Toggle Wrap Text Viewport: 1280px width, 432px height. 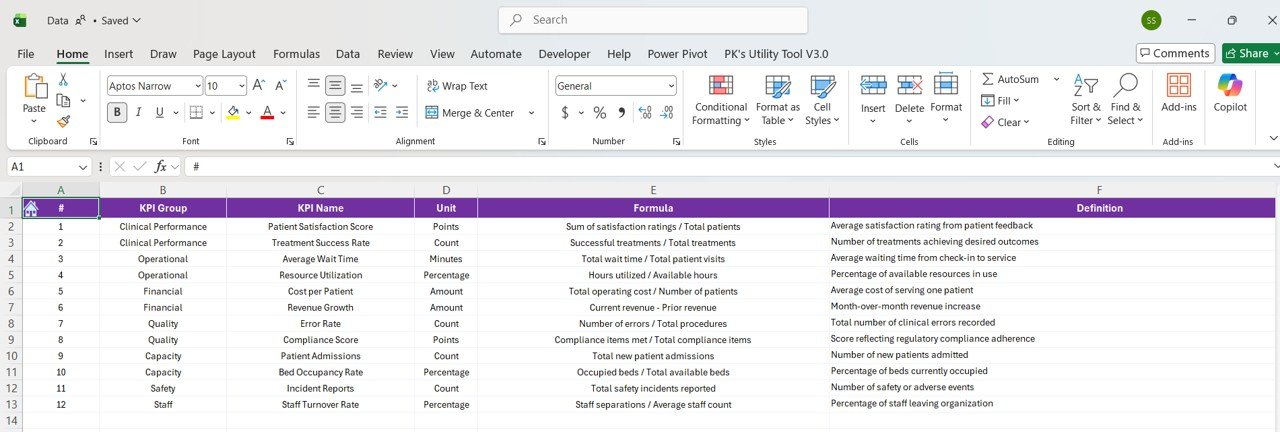457,86
